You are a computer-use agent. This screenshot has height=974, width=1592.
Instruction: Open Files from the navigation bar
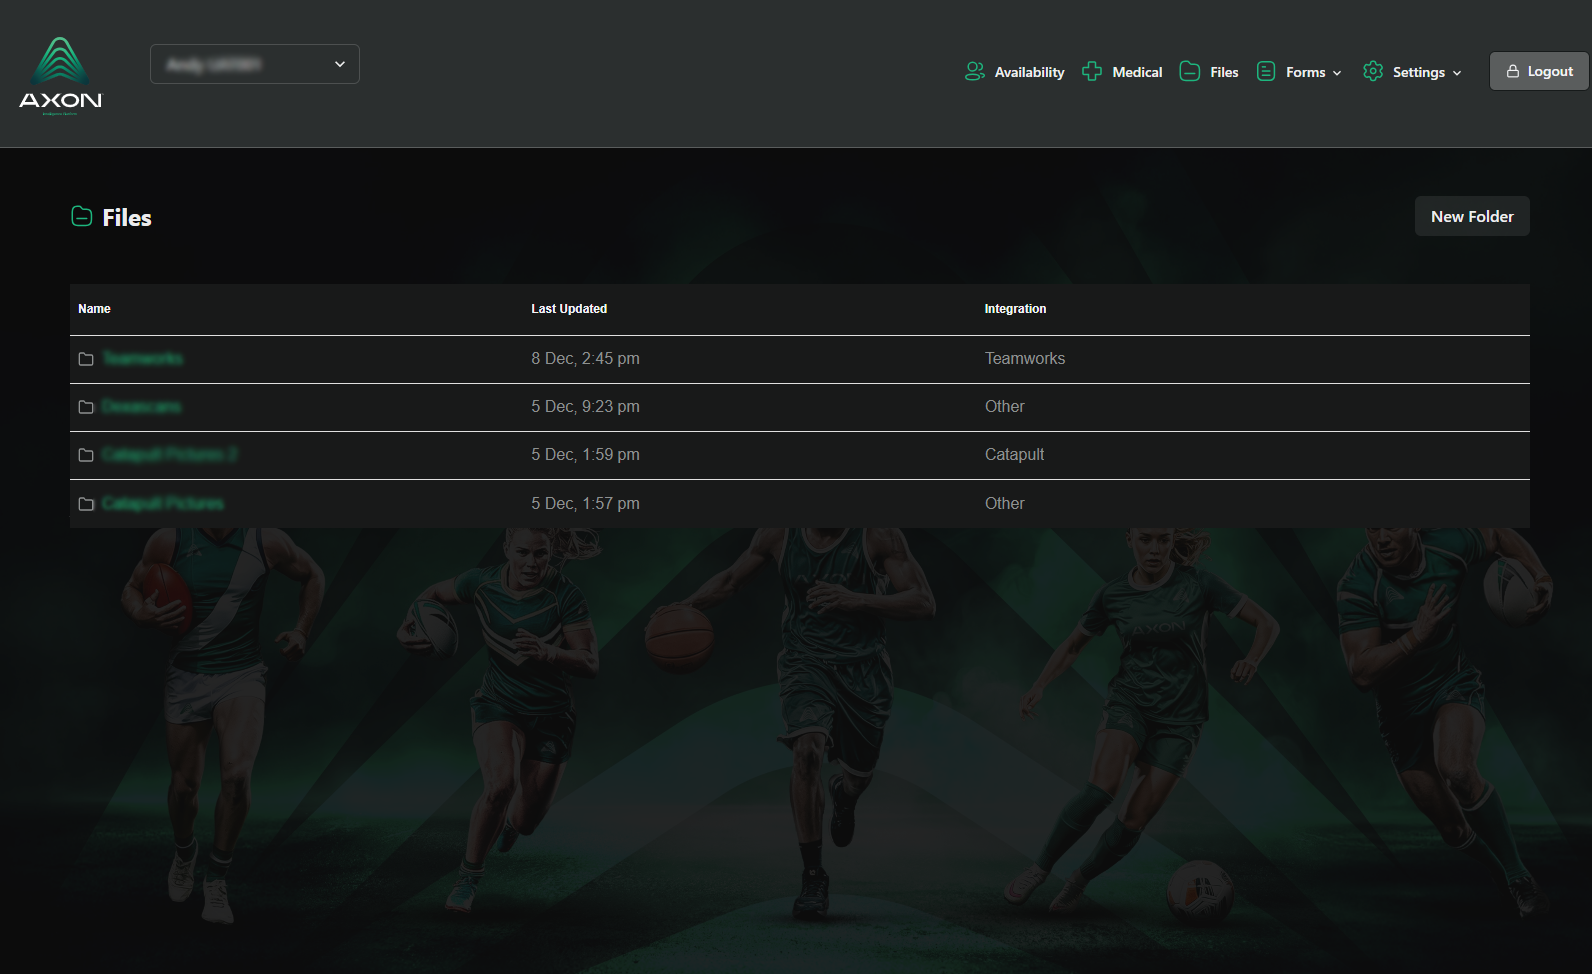pyautogui.click(x=1224, y=72)
